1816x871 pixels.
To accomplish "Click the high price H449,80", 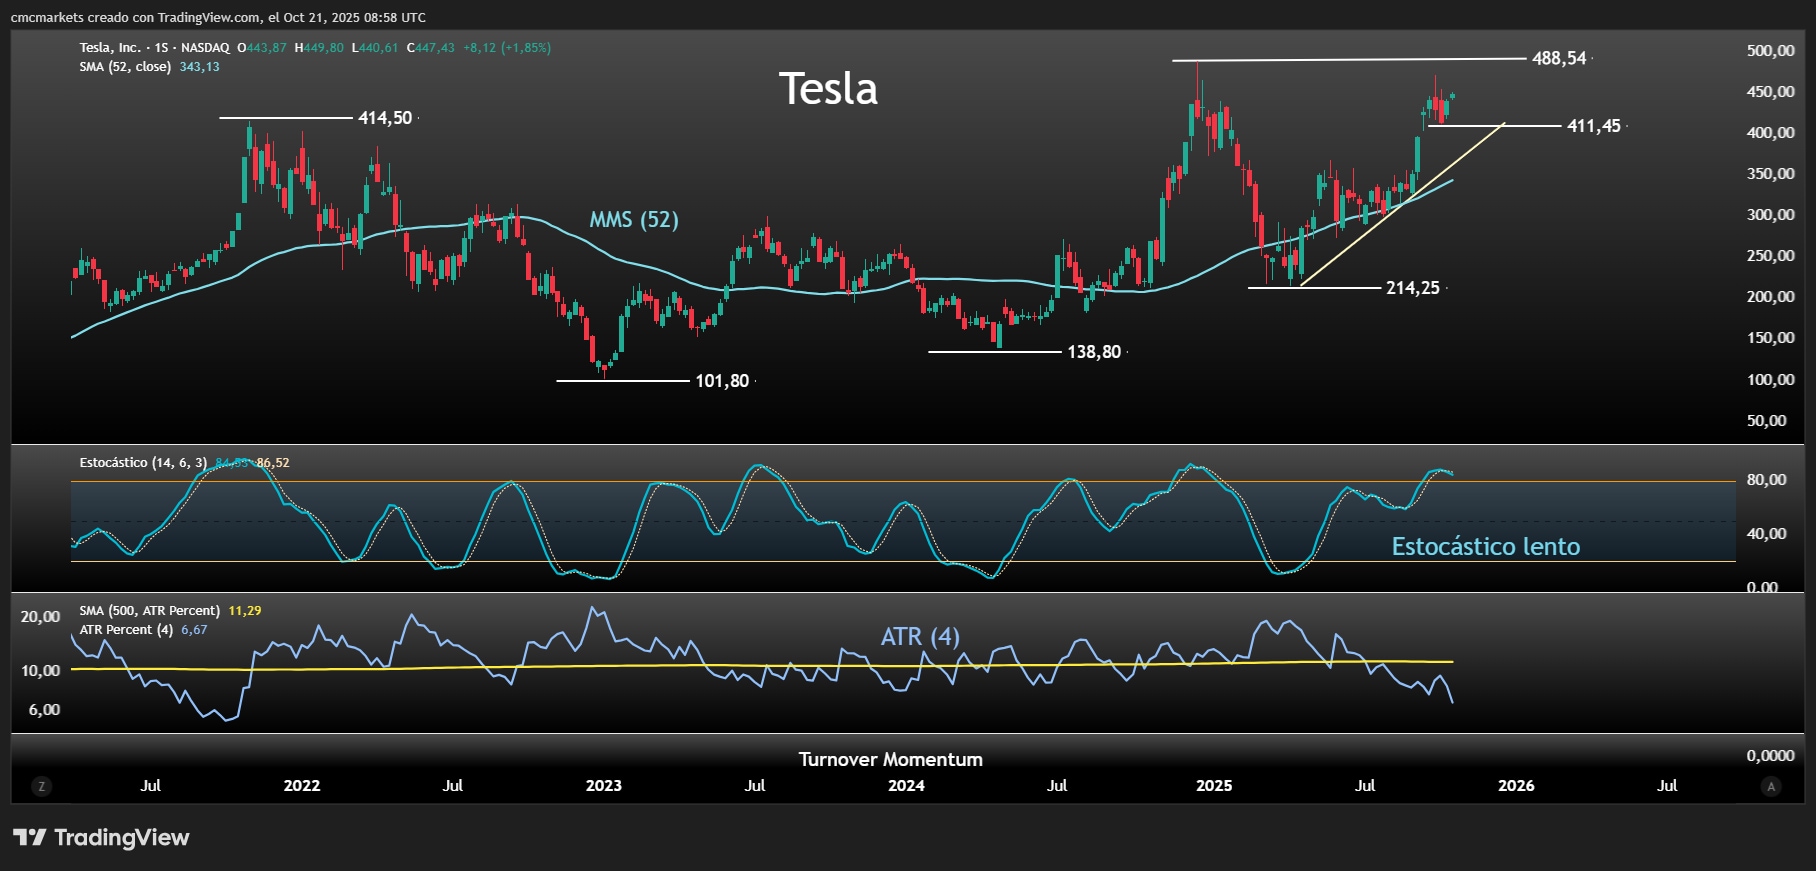I will 319,48.
